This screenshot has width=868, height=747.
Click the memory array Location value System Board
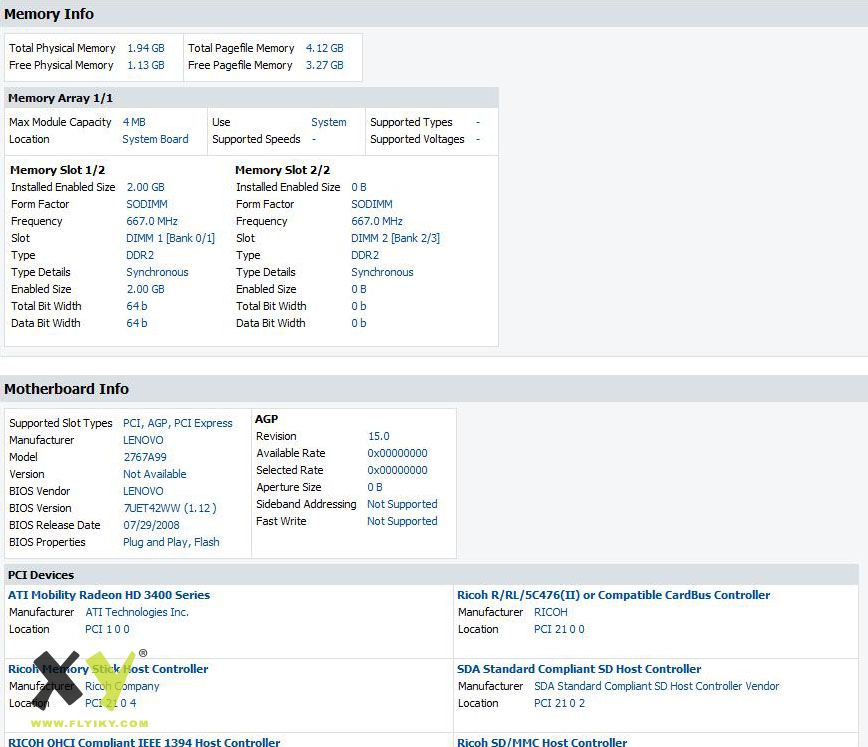[155, 139]
